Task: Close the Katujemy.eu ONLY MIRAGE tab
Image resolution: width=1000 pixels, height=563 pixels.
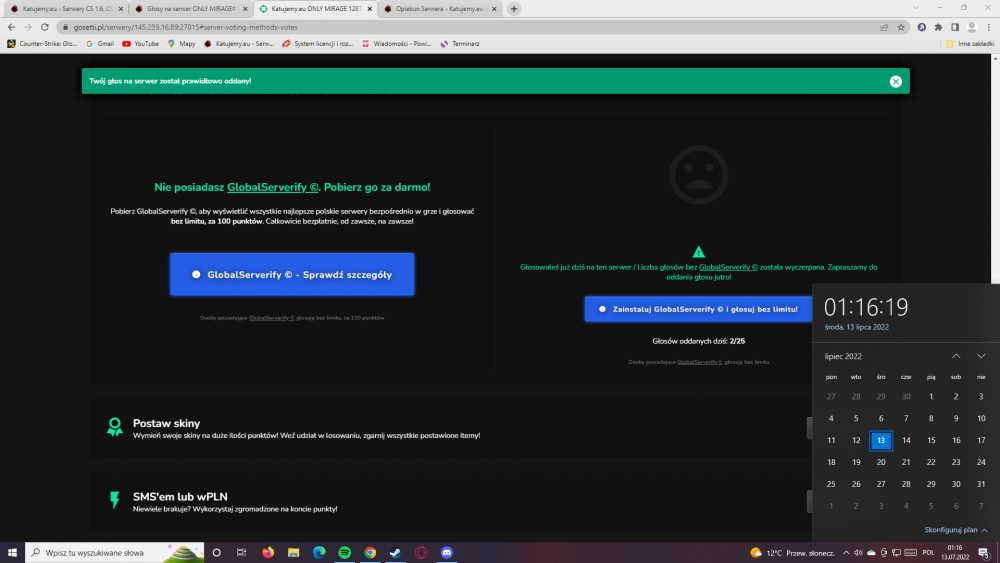Action: pos(369,9)
